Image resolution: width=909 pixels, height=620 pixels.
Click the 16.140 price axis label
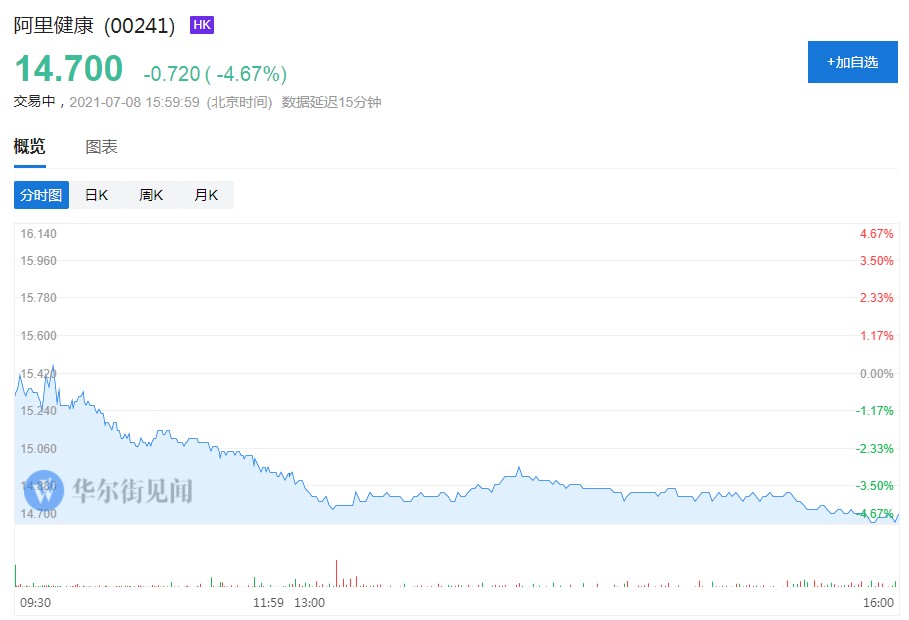[x=39, y=233]
